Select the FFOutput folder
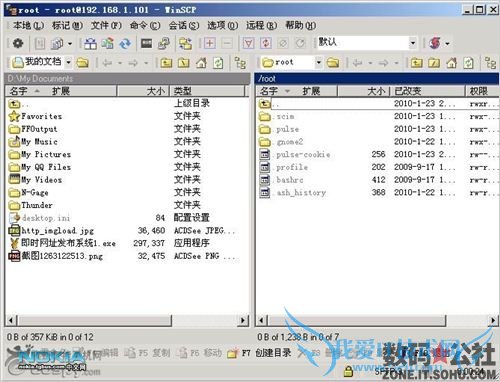The image size is (500, 382). click(x=33, y=129)
